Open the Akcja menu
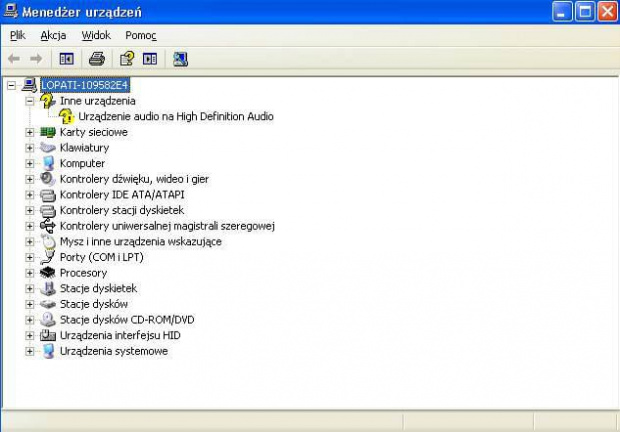Screen dimensions: 620x432 tap(53, 35)
